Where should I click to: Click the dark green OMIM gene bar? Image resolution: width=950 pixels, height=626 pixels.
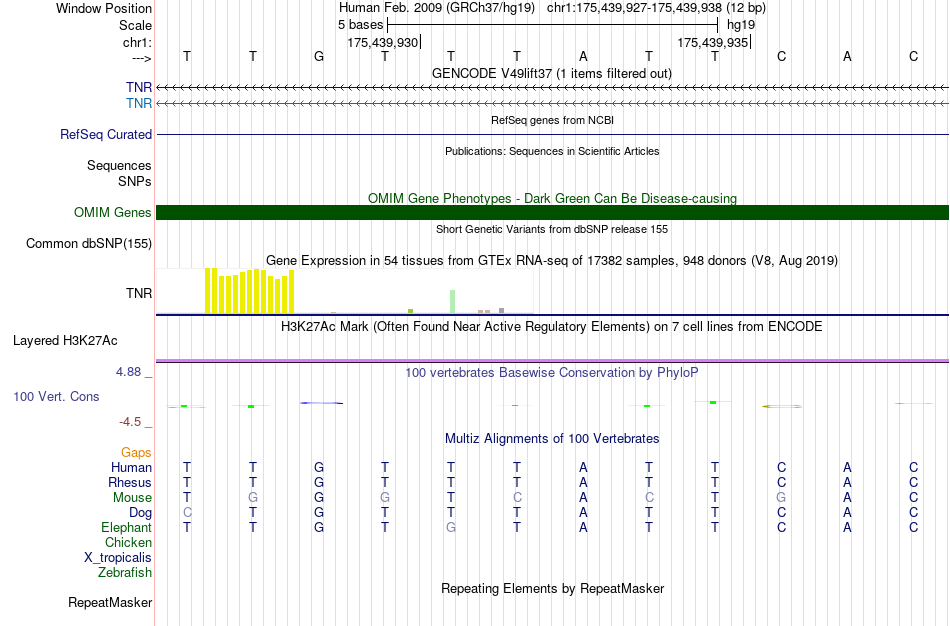point(552,213)
